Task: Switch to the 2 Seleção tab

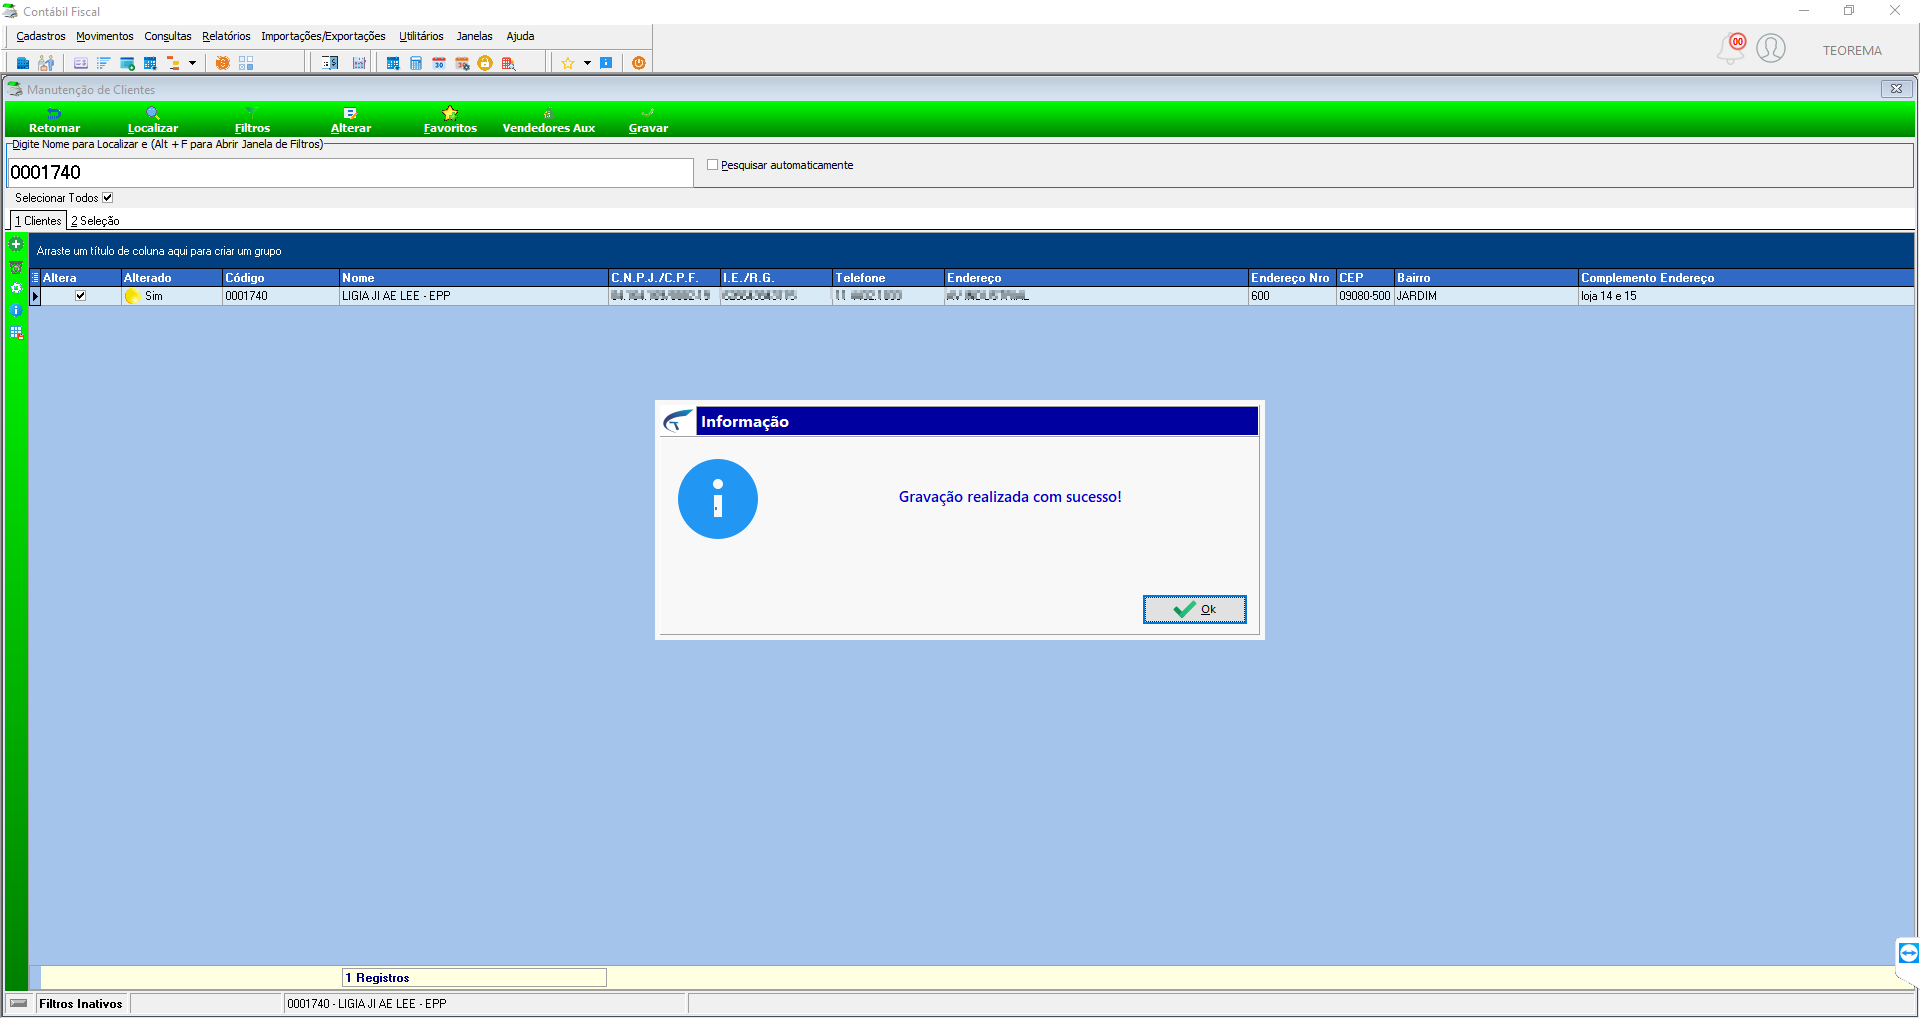Action: pos(95,221)
